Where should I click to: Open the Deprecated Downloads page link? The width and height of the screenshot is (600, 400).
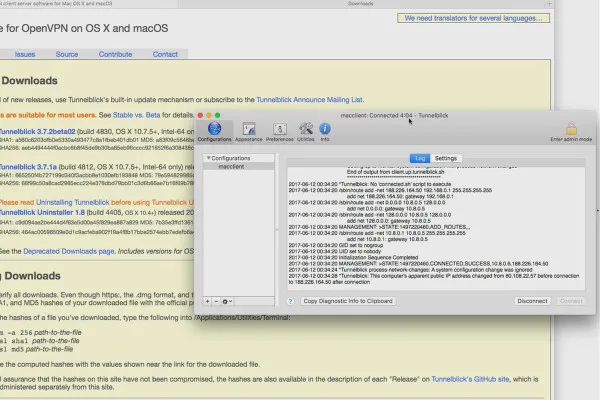coord(69,251)
